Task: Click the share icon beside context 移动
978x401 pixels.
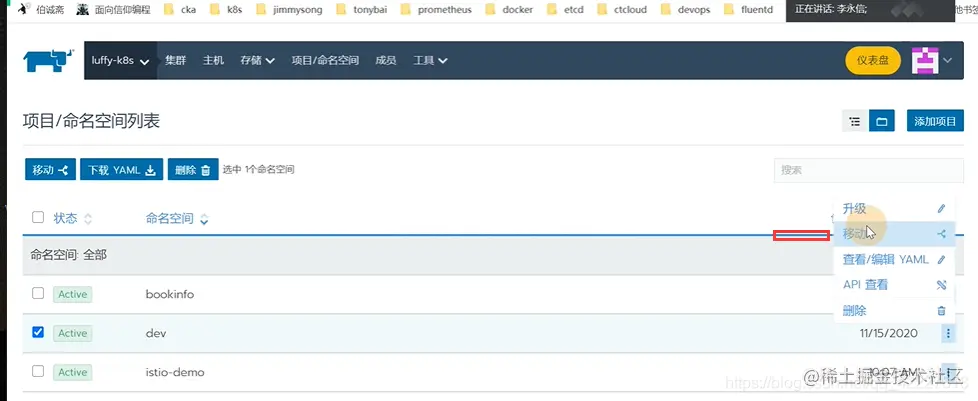Action: click(942, 234)
